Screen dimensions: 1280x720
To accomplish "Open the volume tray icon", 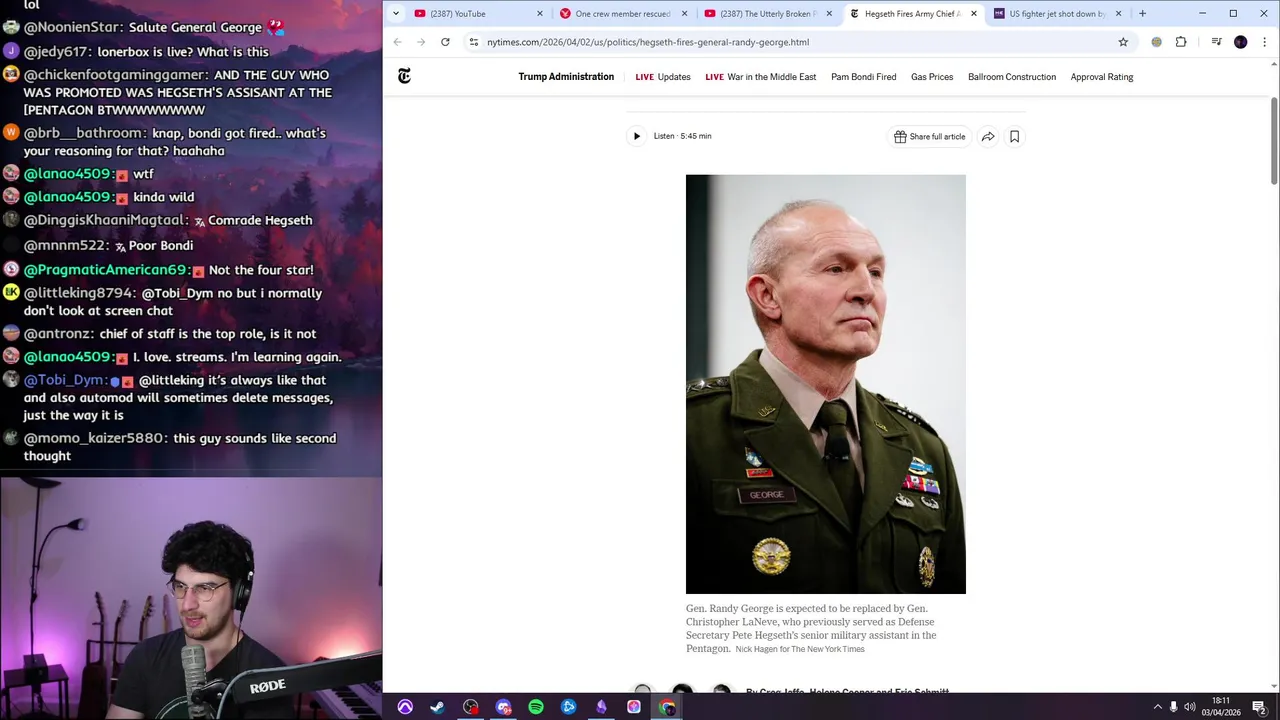I will [1190, 707].
